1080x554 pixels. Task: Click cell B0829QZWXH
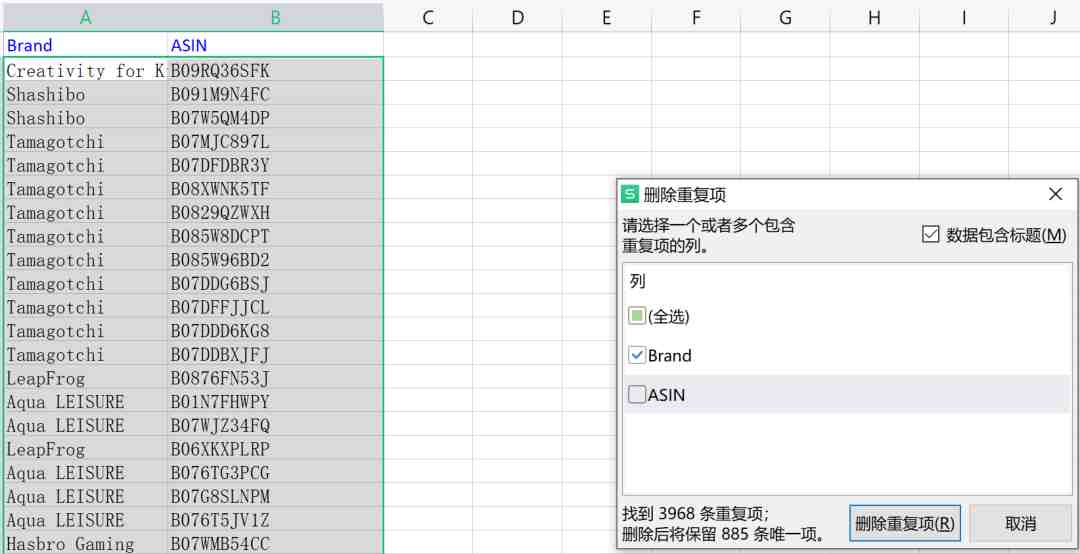tap(276, 212)
